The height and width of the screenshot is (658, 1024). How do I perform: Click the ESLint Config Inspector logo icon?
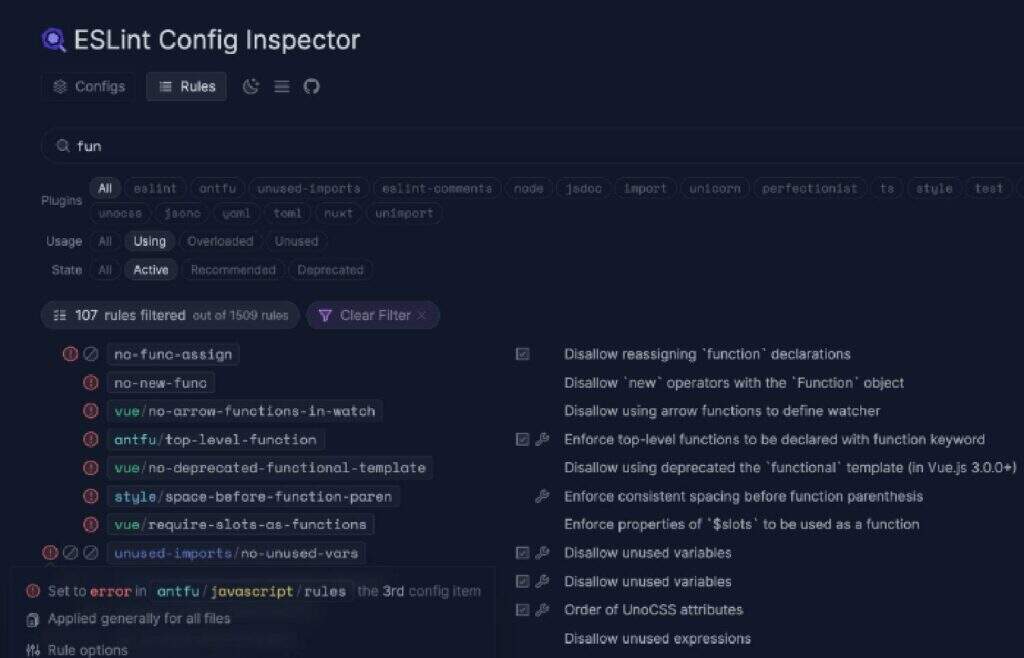click(53, 40)
